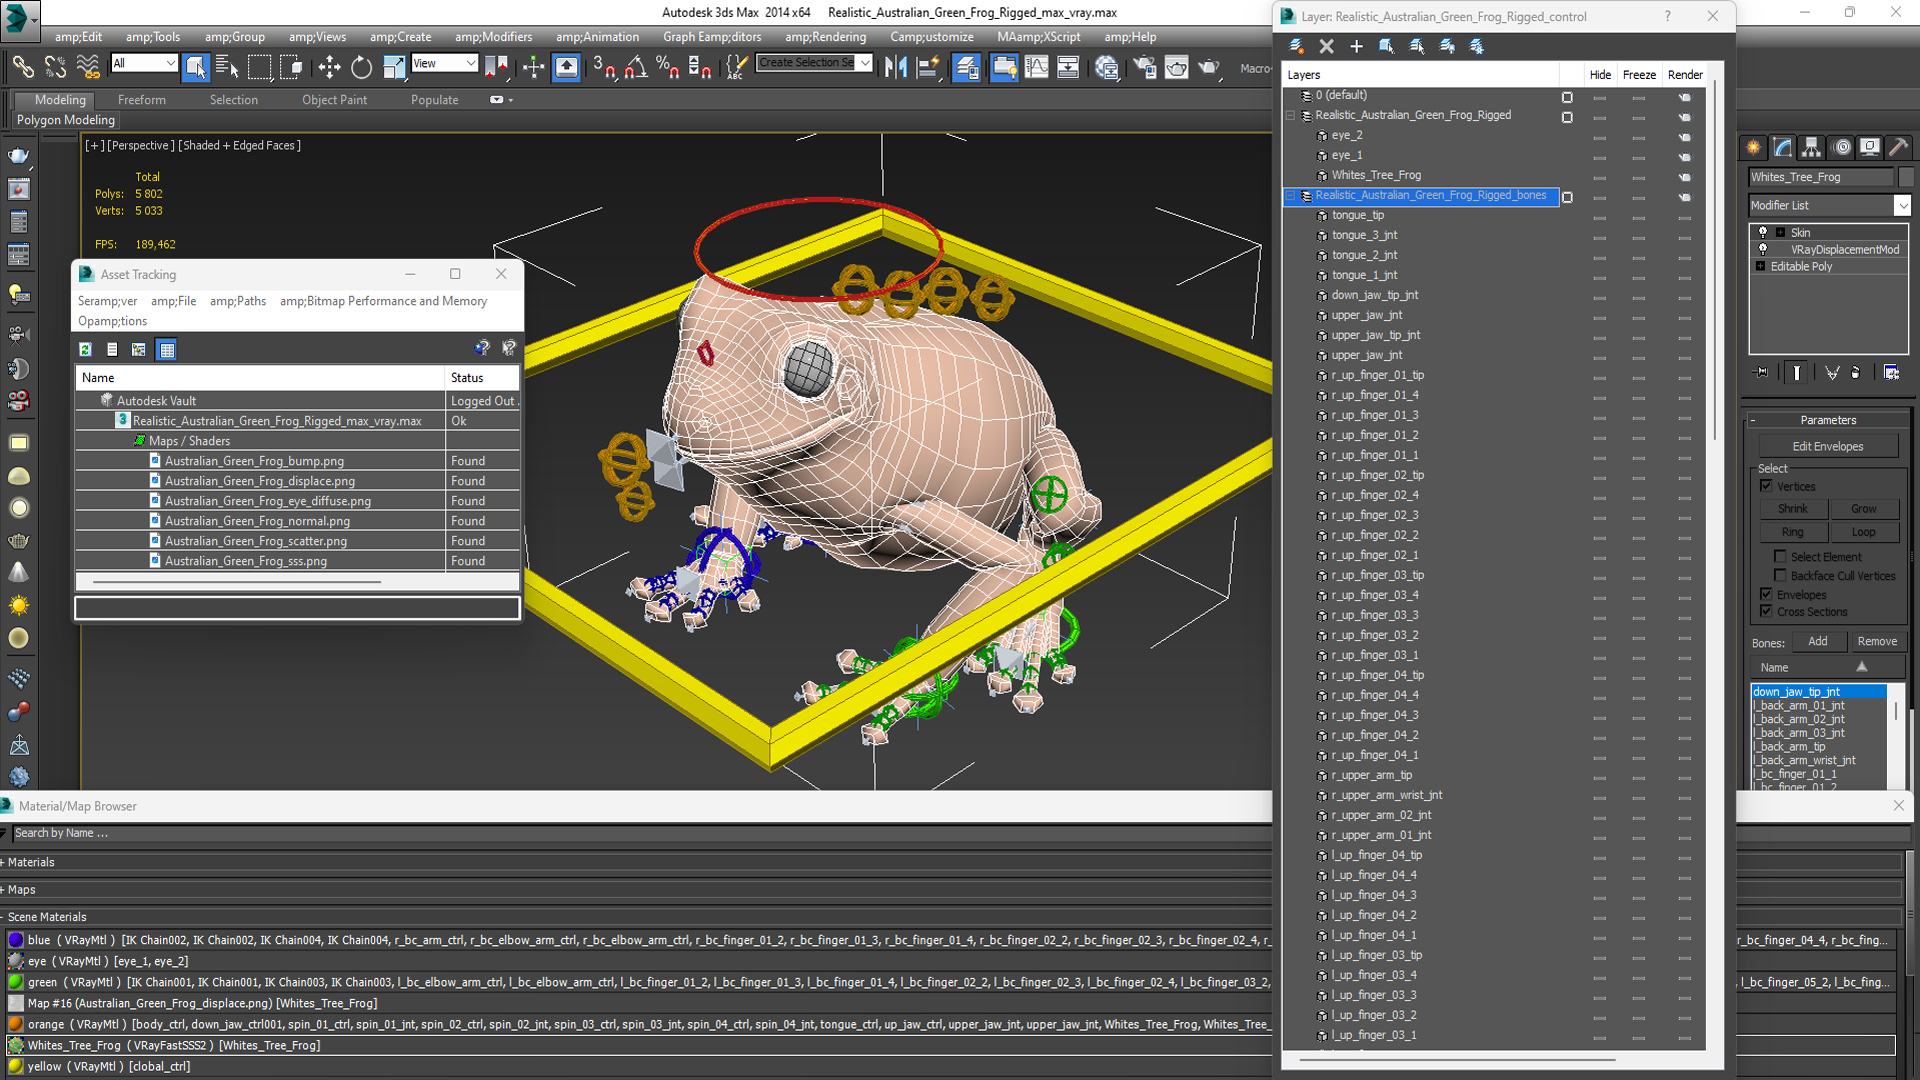Click the Remove bones button
1920x1080 pixels.
click(x=1876, y=641)
